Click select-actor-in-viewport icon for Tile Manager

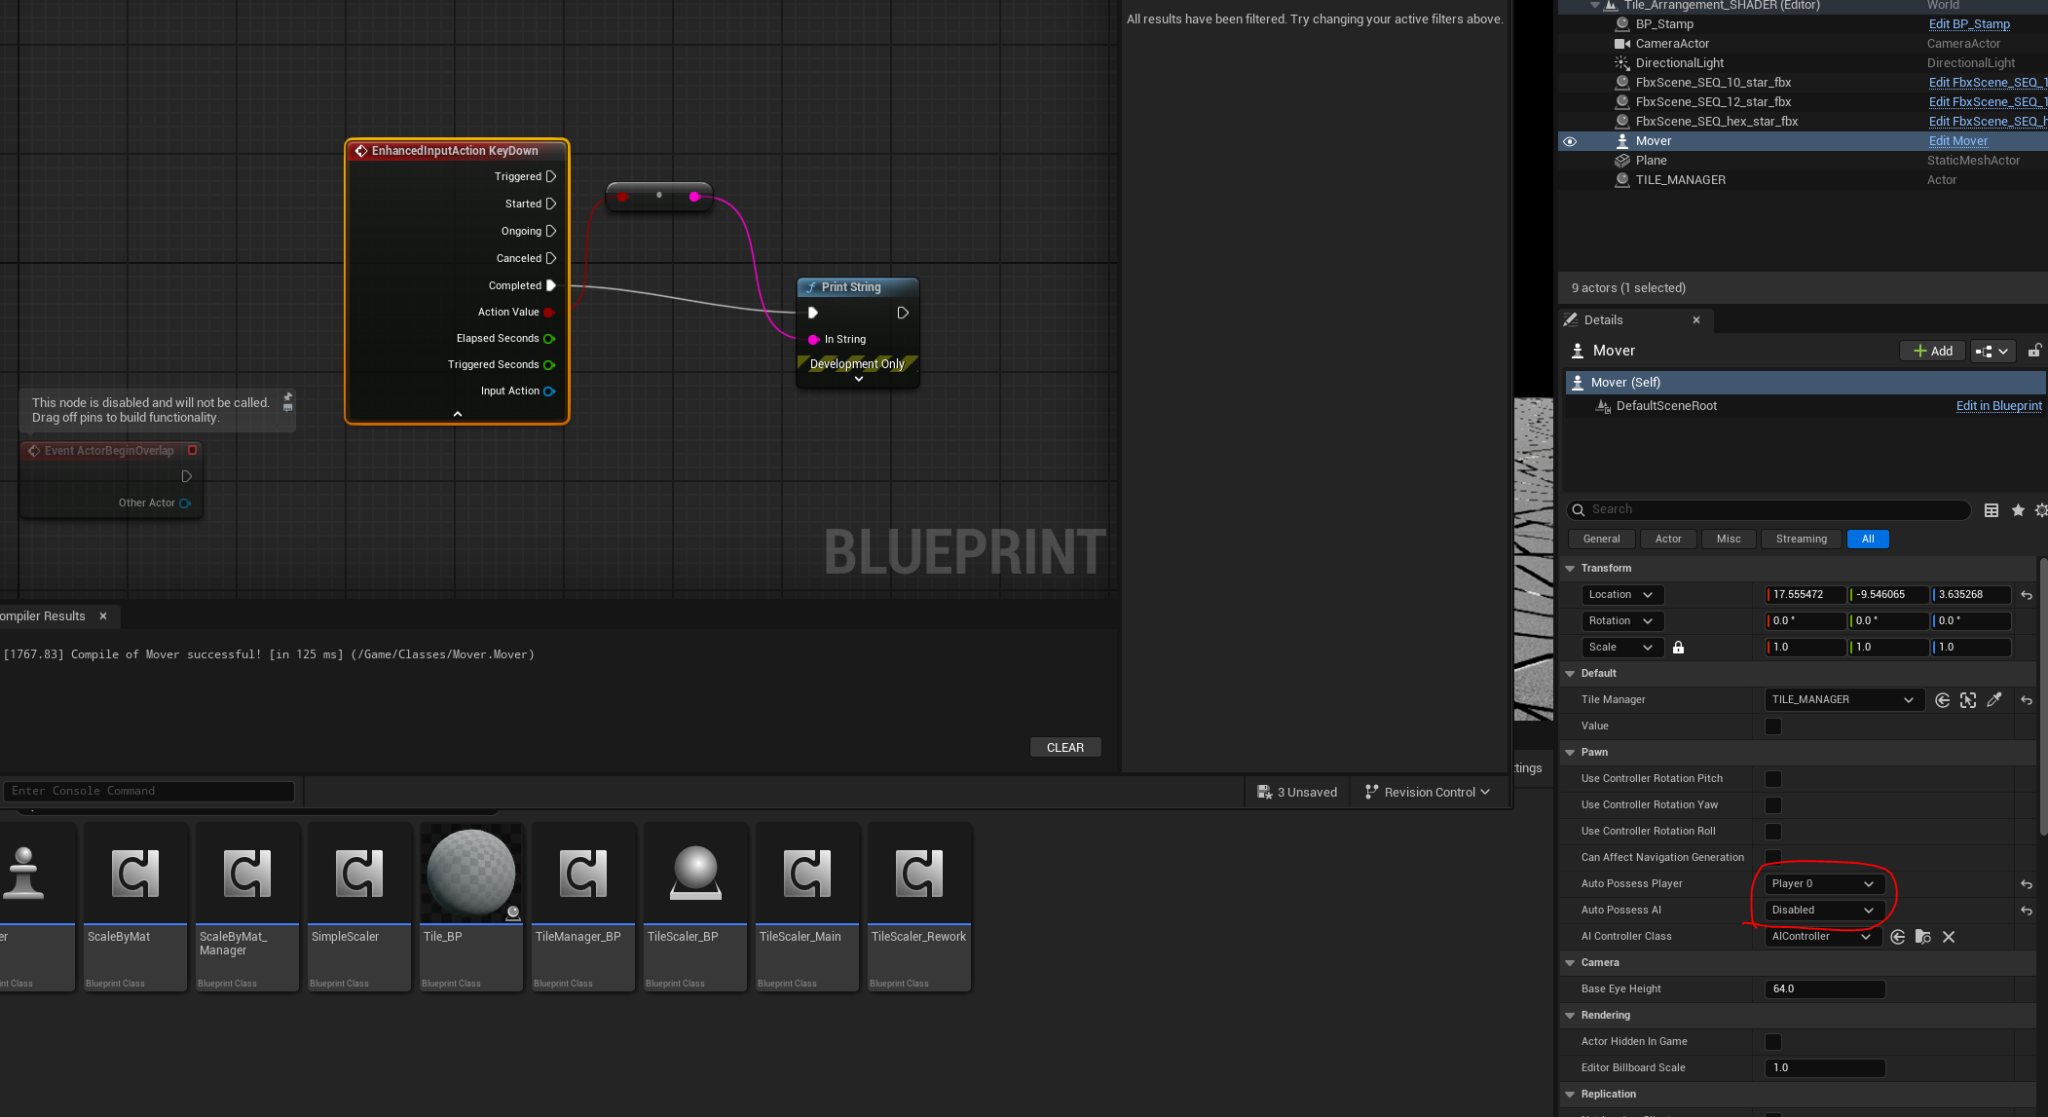tap(1968, 700)
